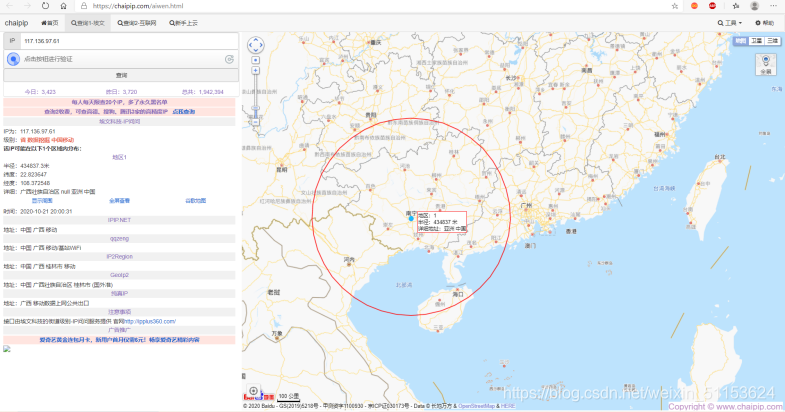This screenshot has height=412, width=785.
Task: Click the 谷歌地图 link
Action: (x=196, y=201)
